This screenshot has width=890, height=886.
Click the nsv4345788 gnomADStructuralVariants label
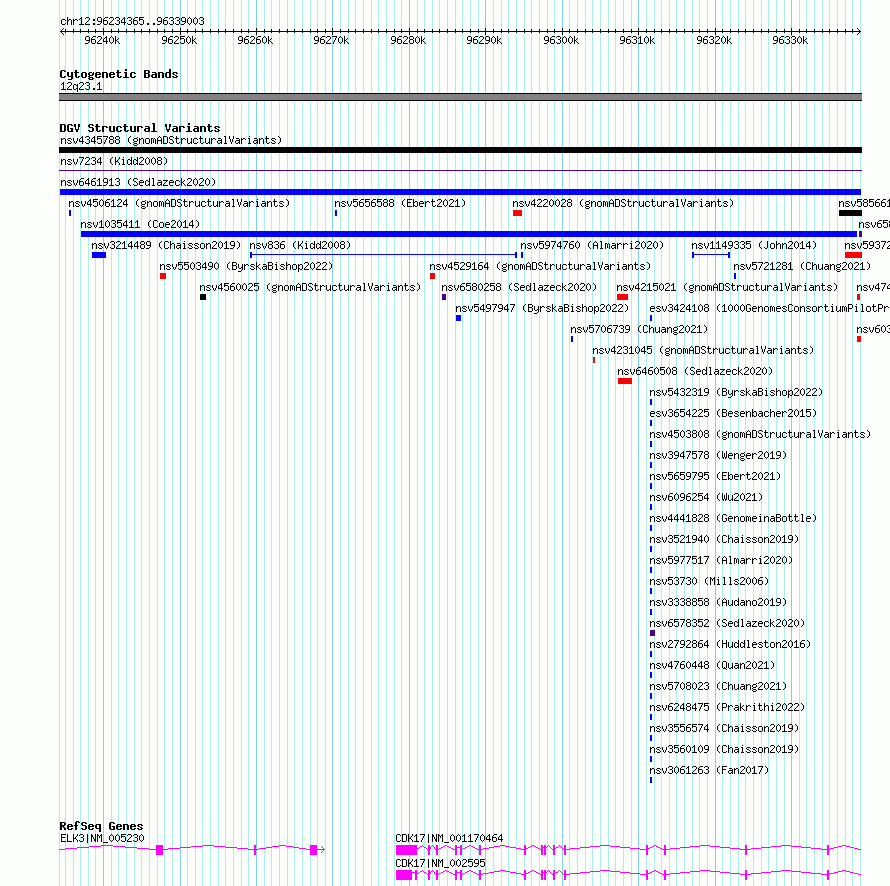pos(171,140)
